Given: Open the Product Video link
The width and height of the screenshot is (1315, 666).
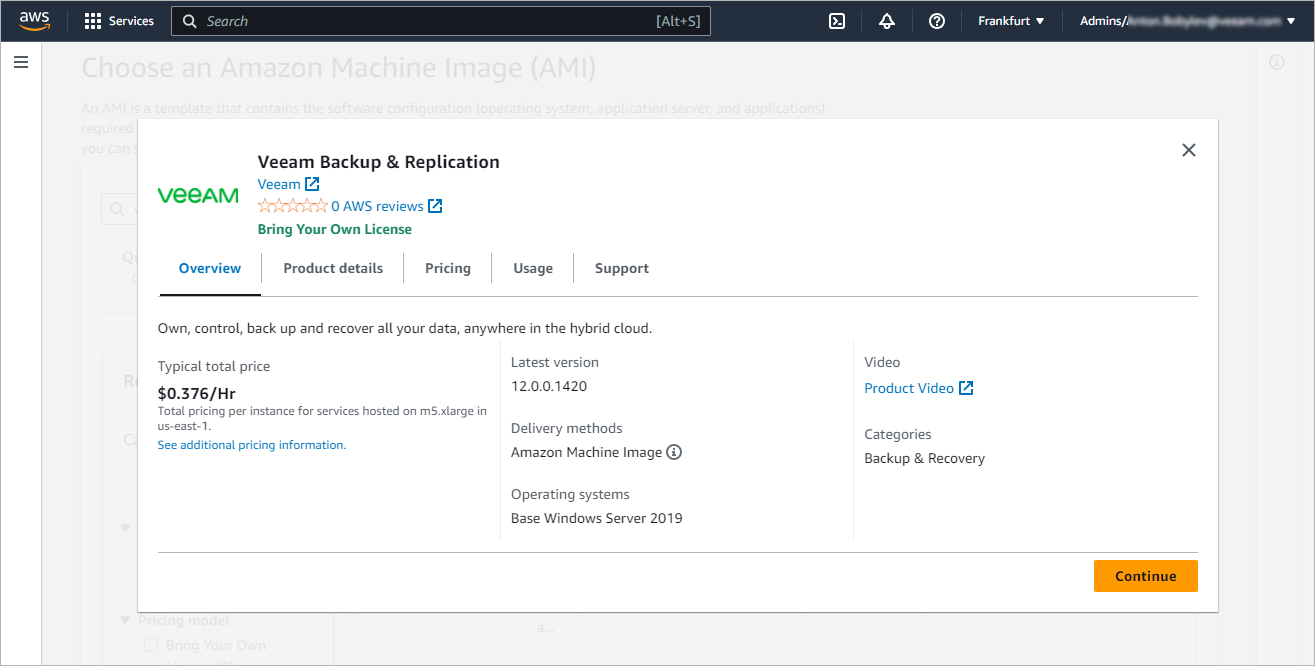Looking at the screenshot, I should pos(909,388).
